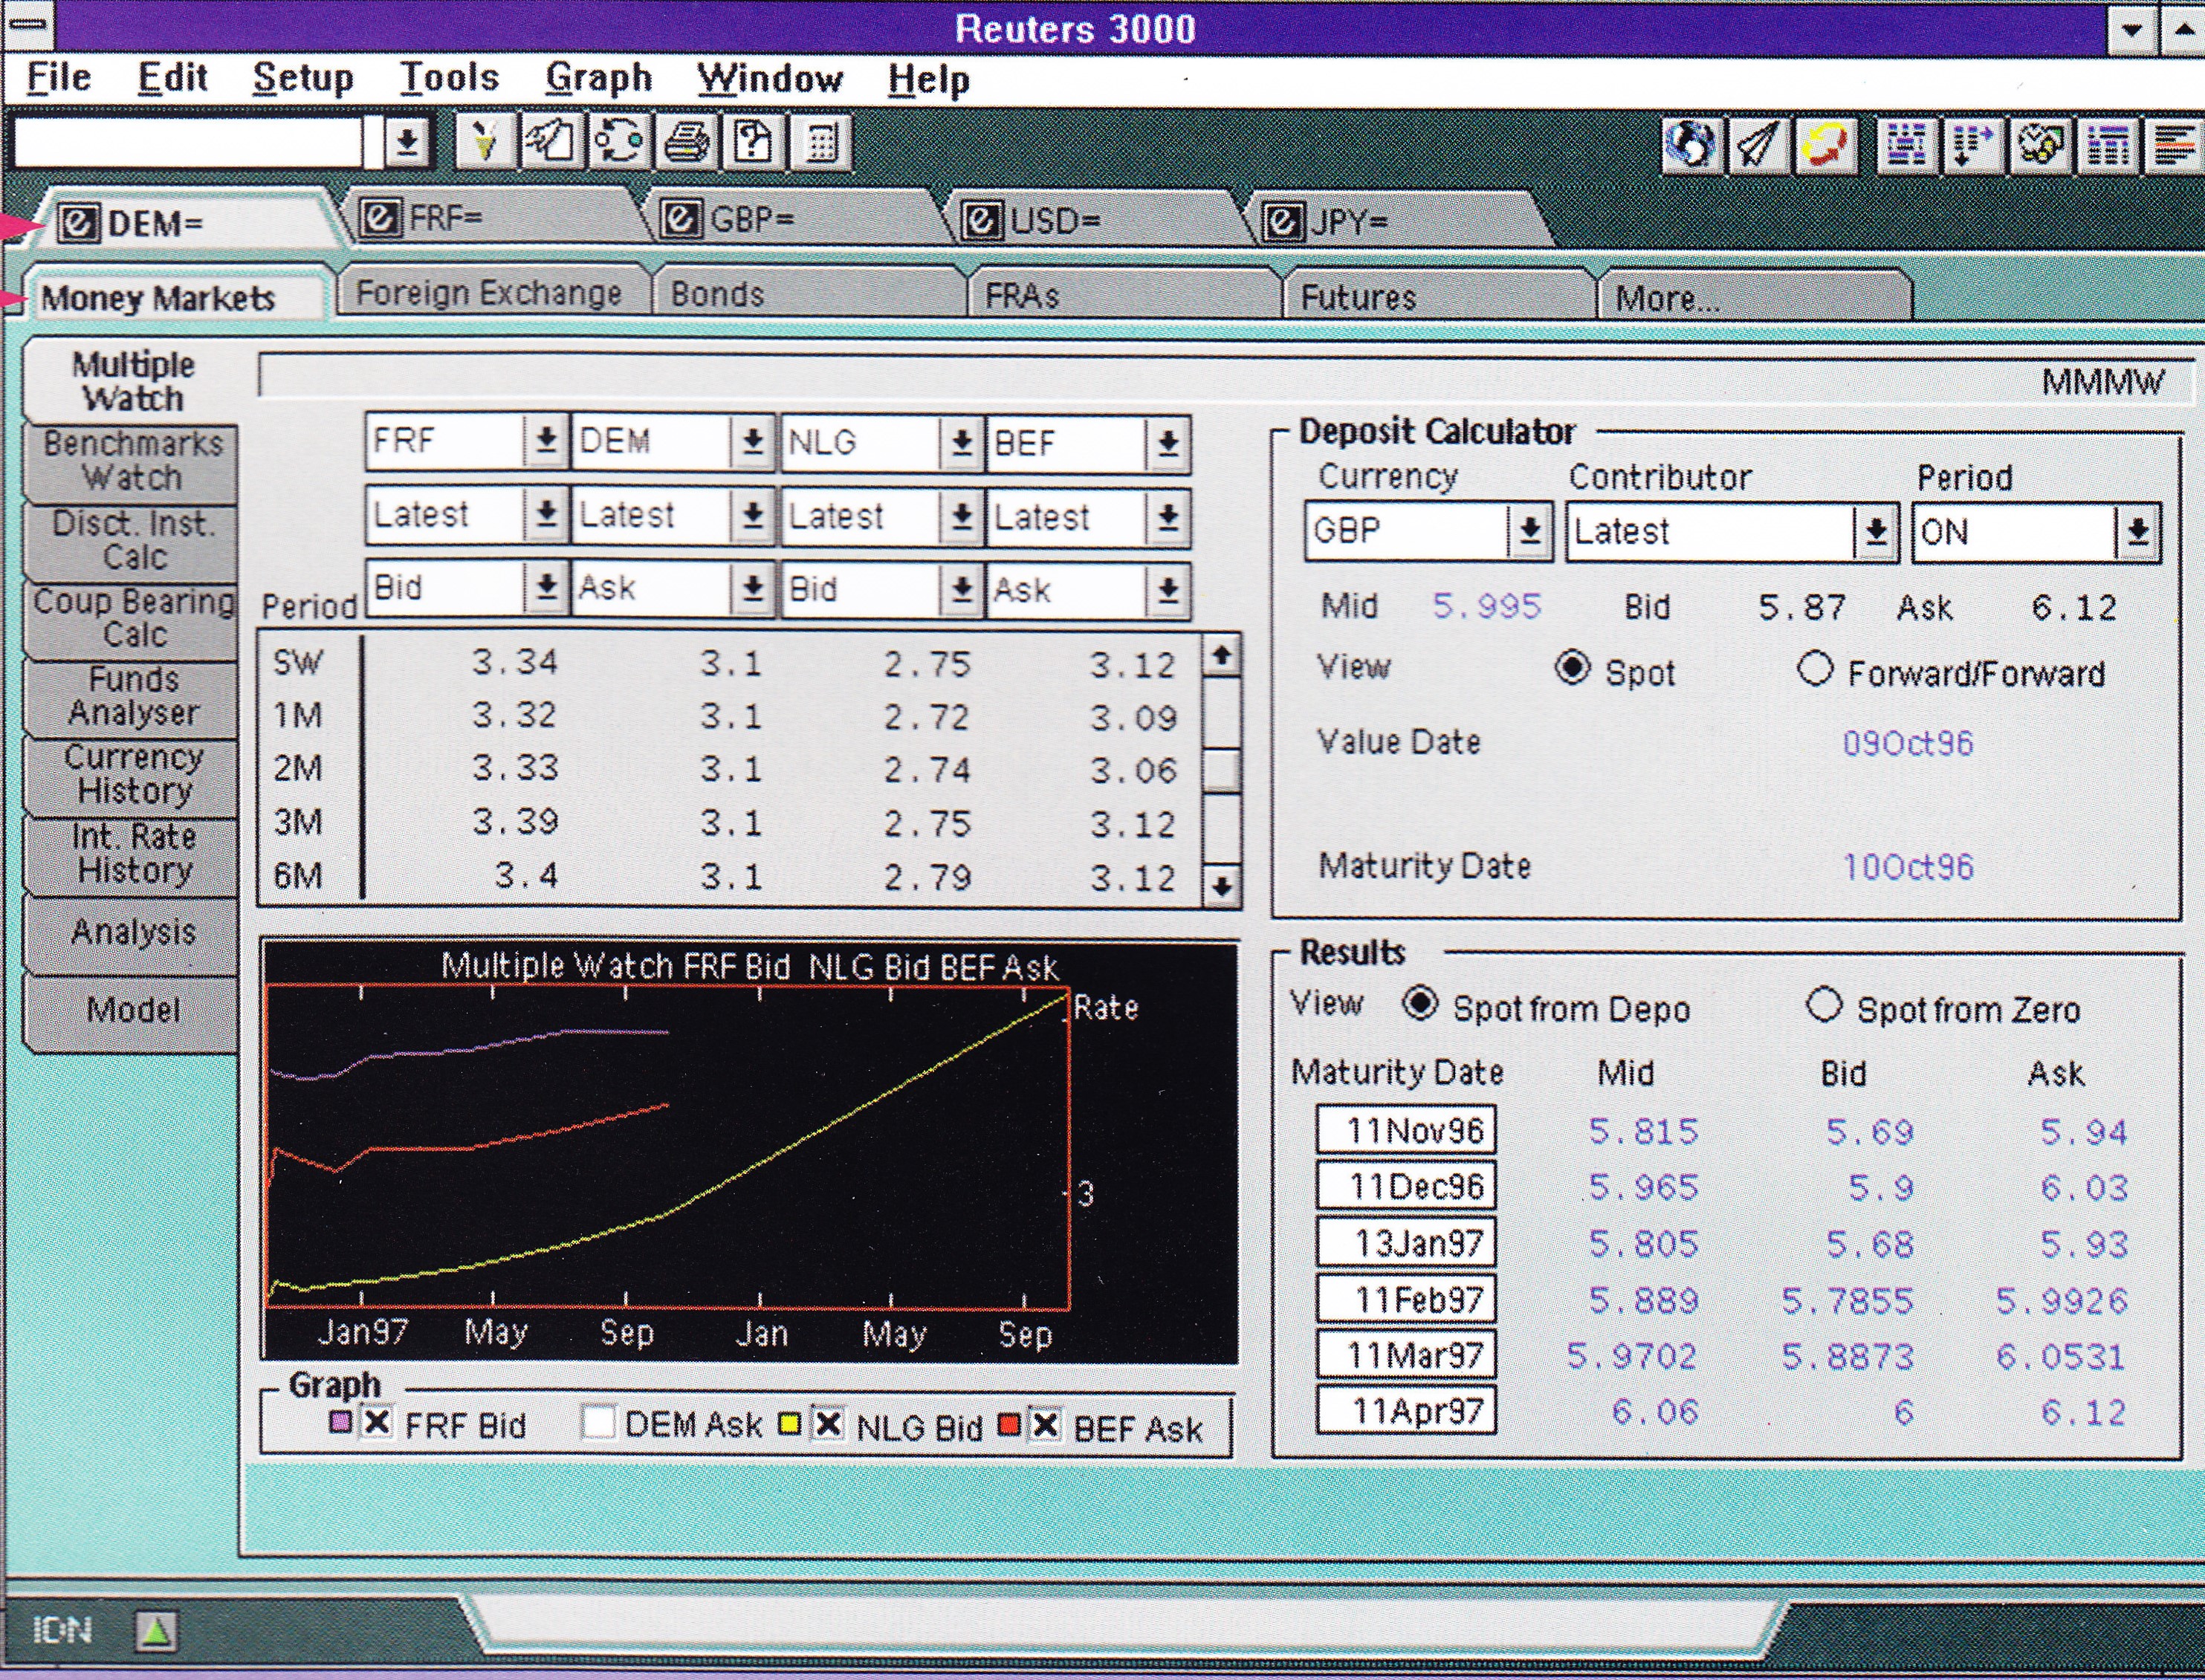Click the toolbar command input field

[188, 142]
